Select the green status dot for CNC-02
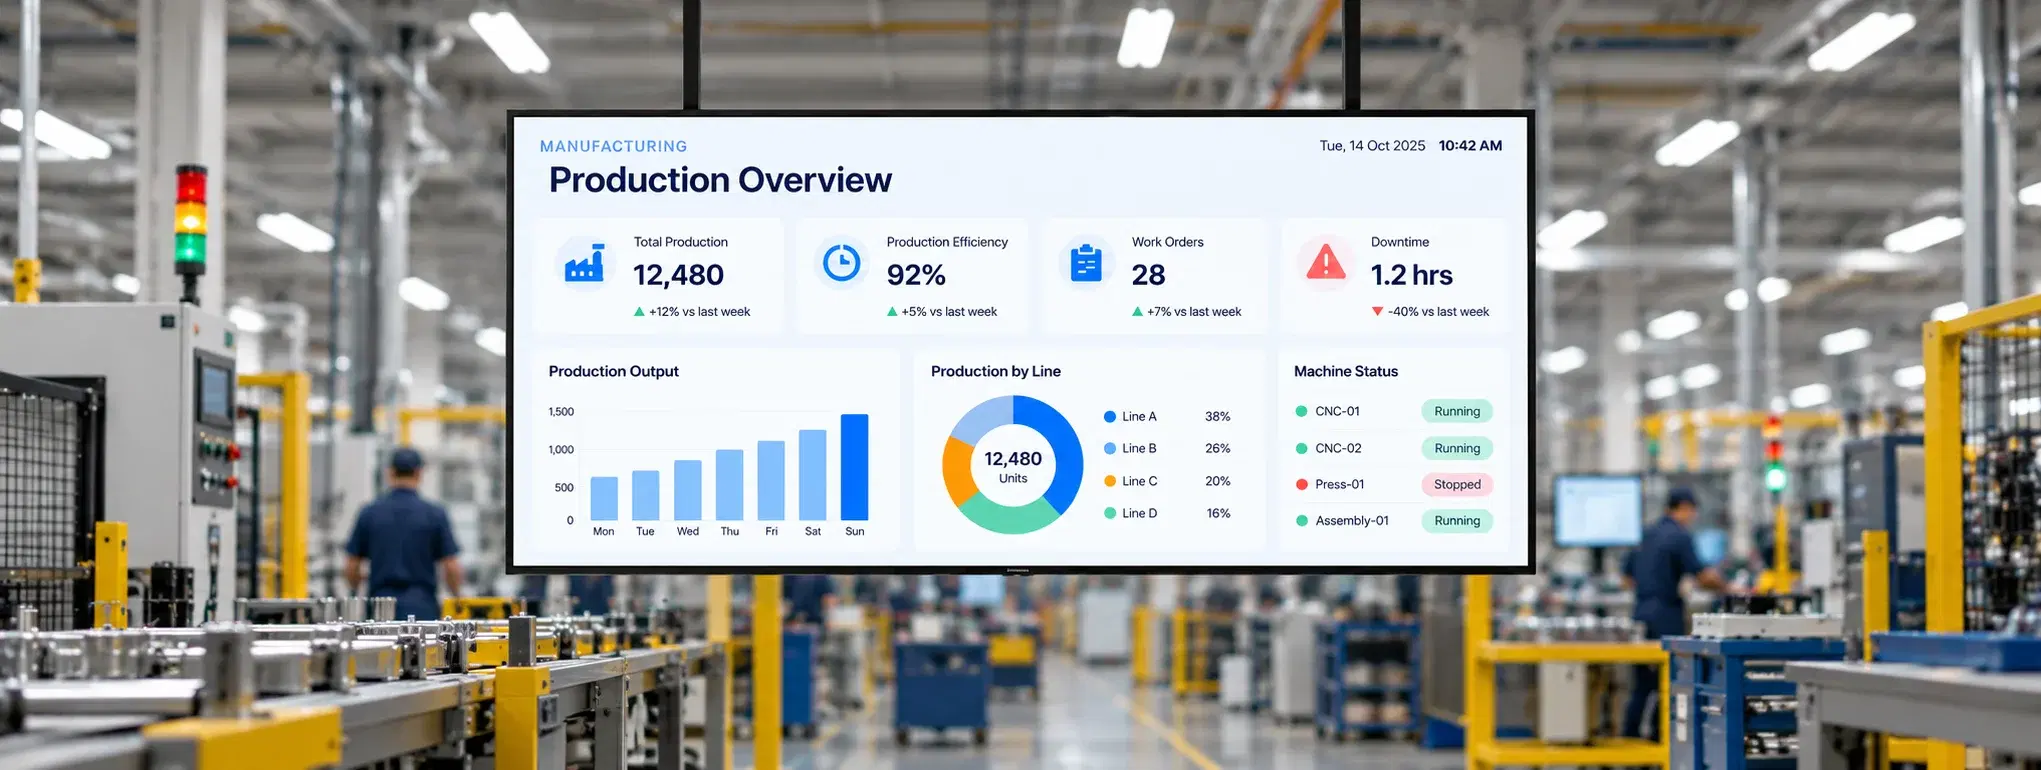Image resolution: width=2041 pixels, height=770 pixels. click(x=1301, y=448)
